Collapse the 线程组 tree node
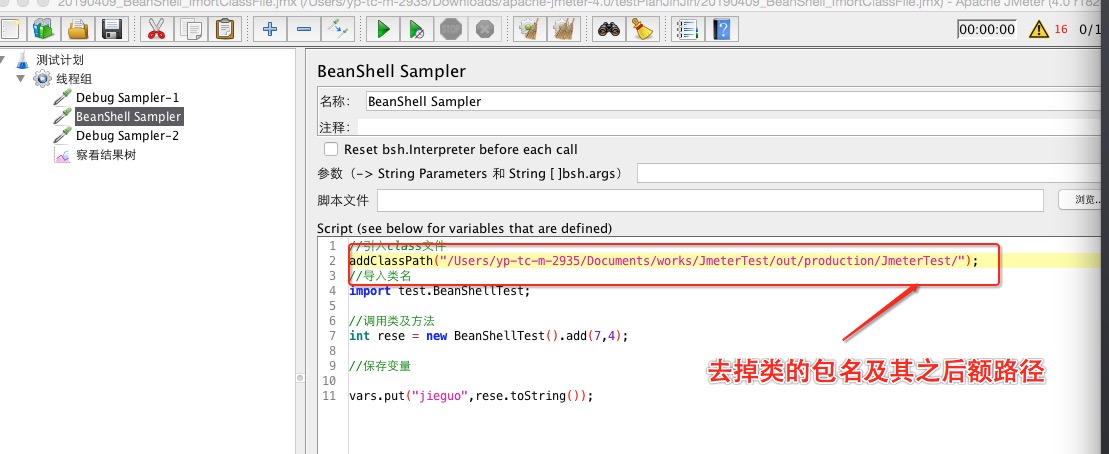 (x=21, y=78)
